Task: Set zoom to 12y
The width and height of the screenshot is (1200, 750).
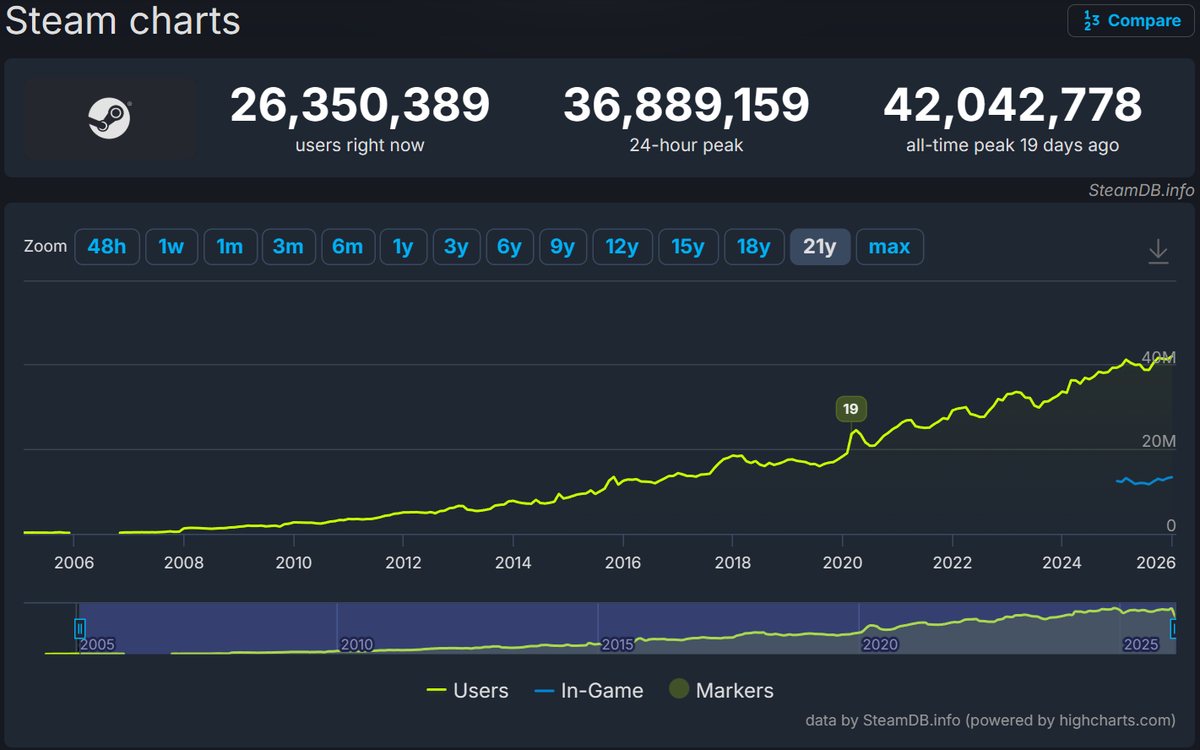Action: (x=622, y=247)
